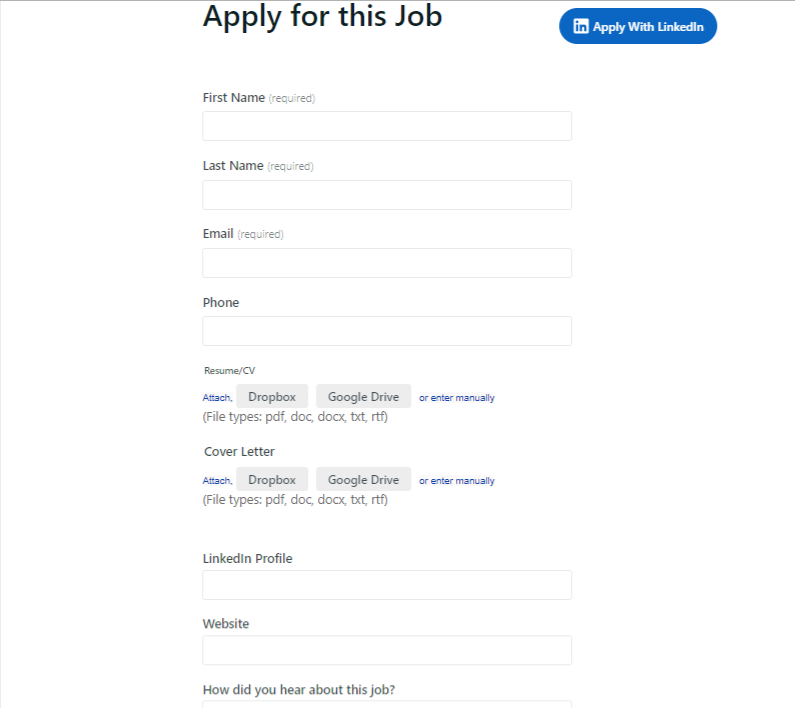Click 'or enter manually' for Cover Letter
795x708 pixels.
(457, 481)
